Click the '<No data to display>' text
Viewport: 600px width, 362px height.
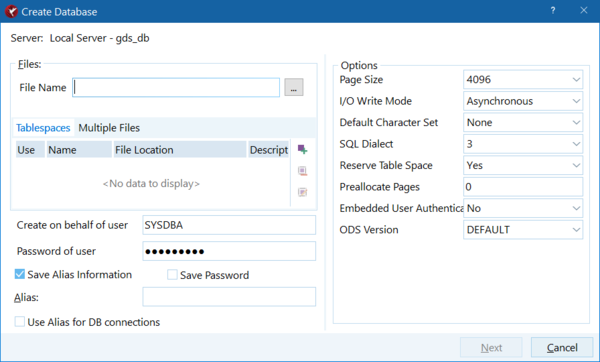tap(151, 184)
